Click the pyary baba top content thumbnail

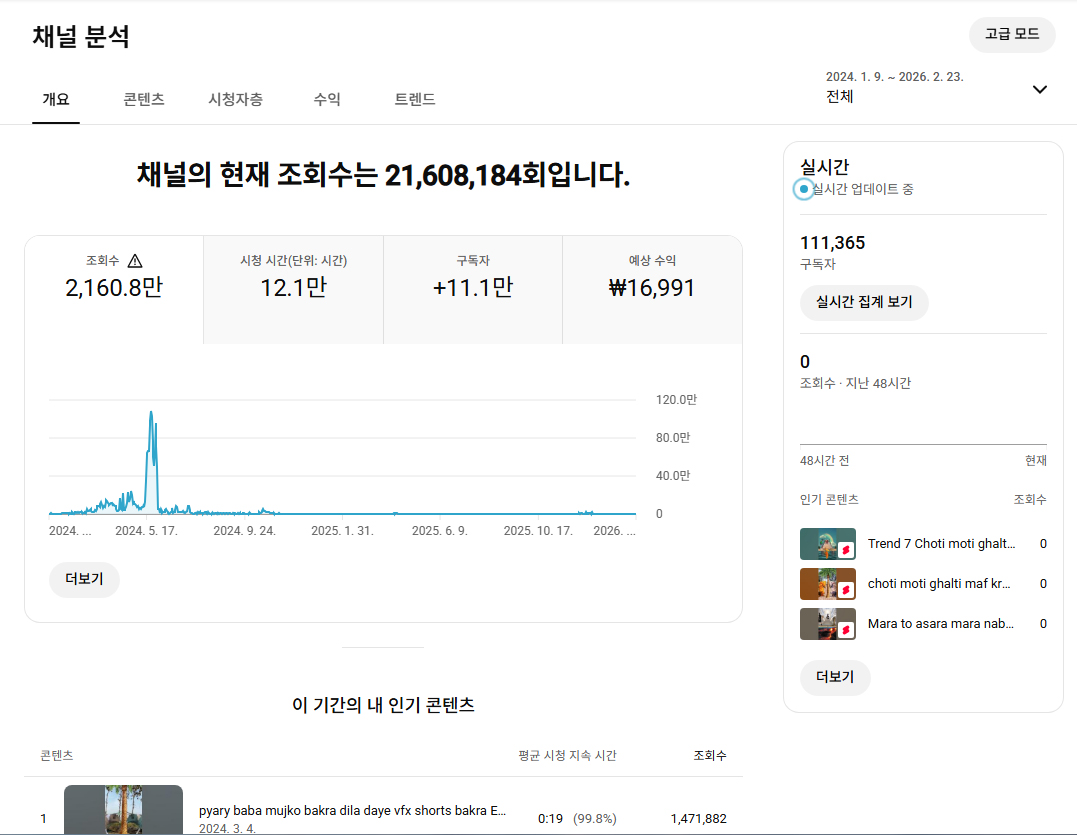[x=123, y=810]
